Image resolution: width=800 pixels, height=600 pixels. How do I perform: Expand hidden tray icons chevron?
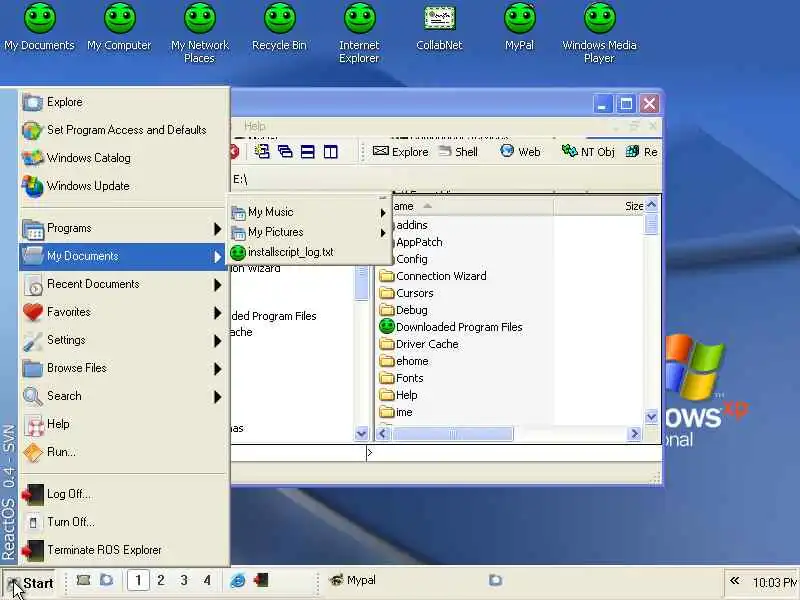coord(735,581)
